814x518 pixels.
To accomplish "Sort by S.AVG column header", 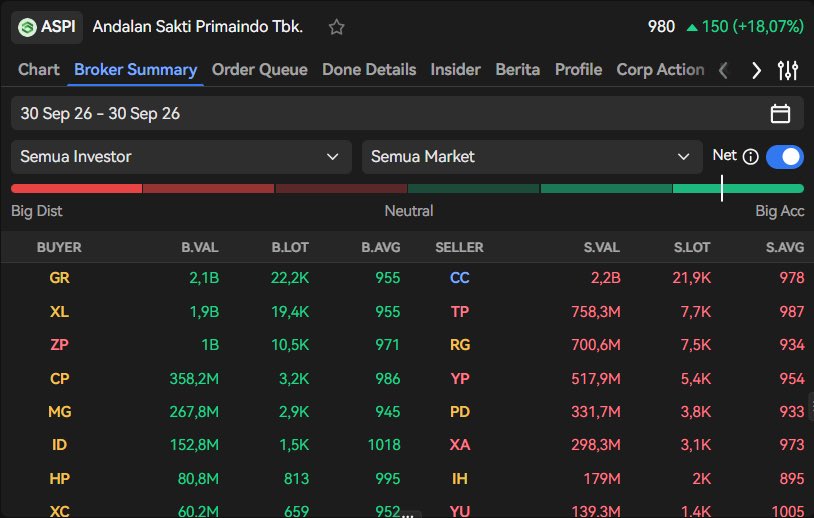I will coord(785,248).
